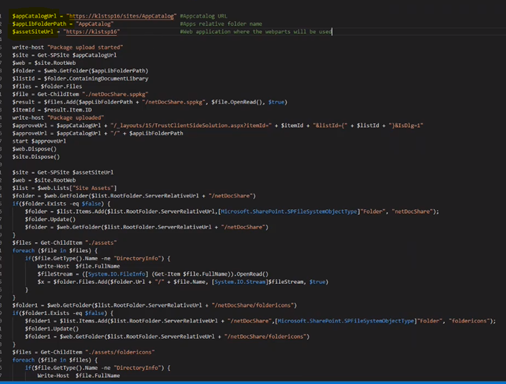Click the line "$site = Get-SPSite $assetSiteUrl"
Image resolution: width=506 pixels, height=384 pixels.
(63, 172)
